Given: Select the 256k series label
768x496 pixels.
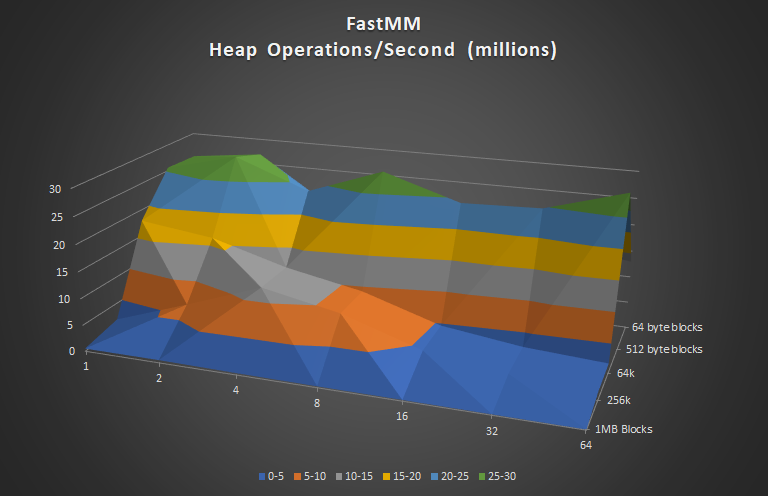Looking at the screenshot, I should (x=619, y=400).
